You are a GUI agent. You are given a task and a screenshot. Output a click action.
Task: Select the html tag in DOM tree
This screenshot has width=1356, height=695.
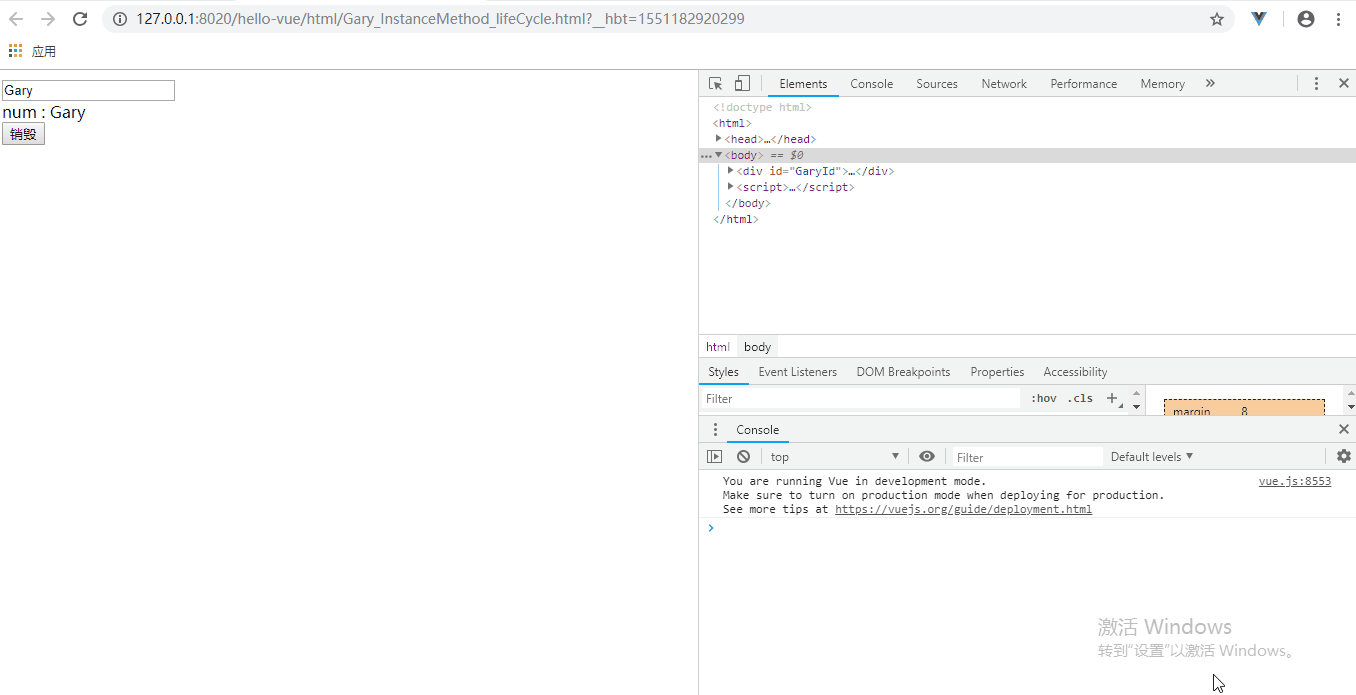pyautogui.click(x=732, y=123)
